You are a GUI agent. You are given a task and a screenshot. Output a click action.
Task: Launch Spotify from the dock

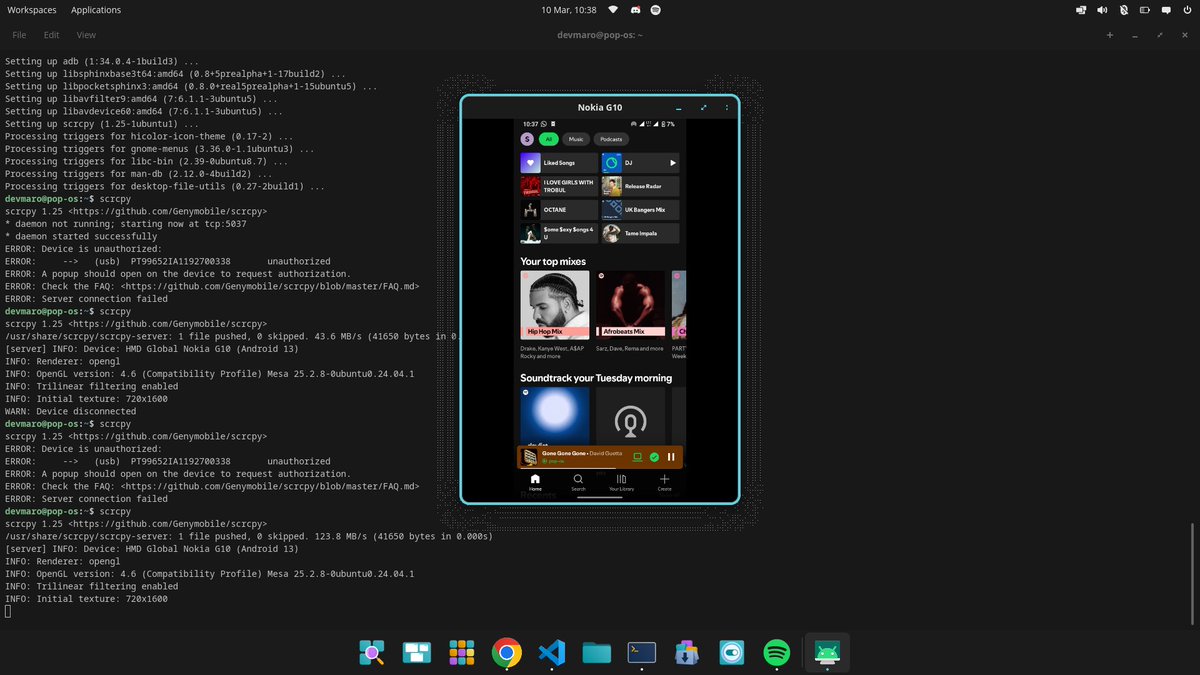pyautogui.click(x=777, y=653)
